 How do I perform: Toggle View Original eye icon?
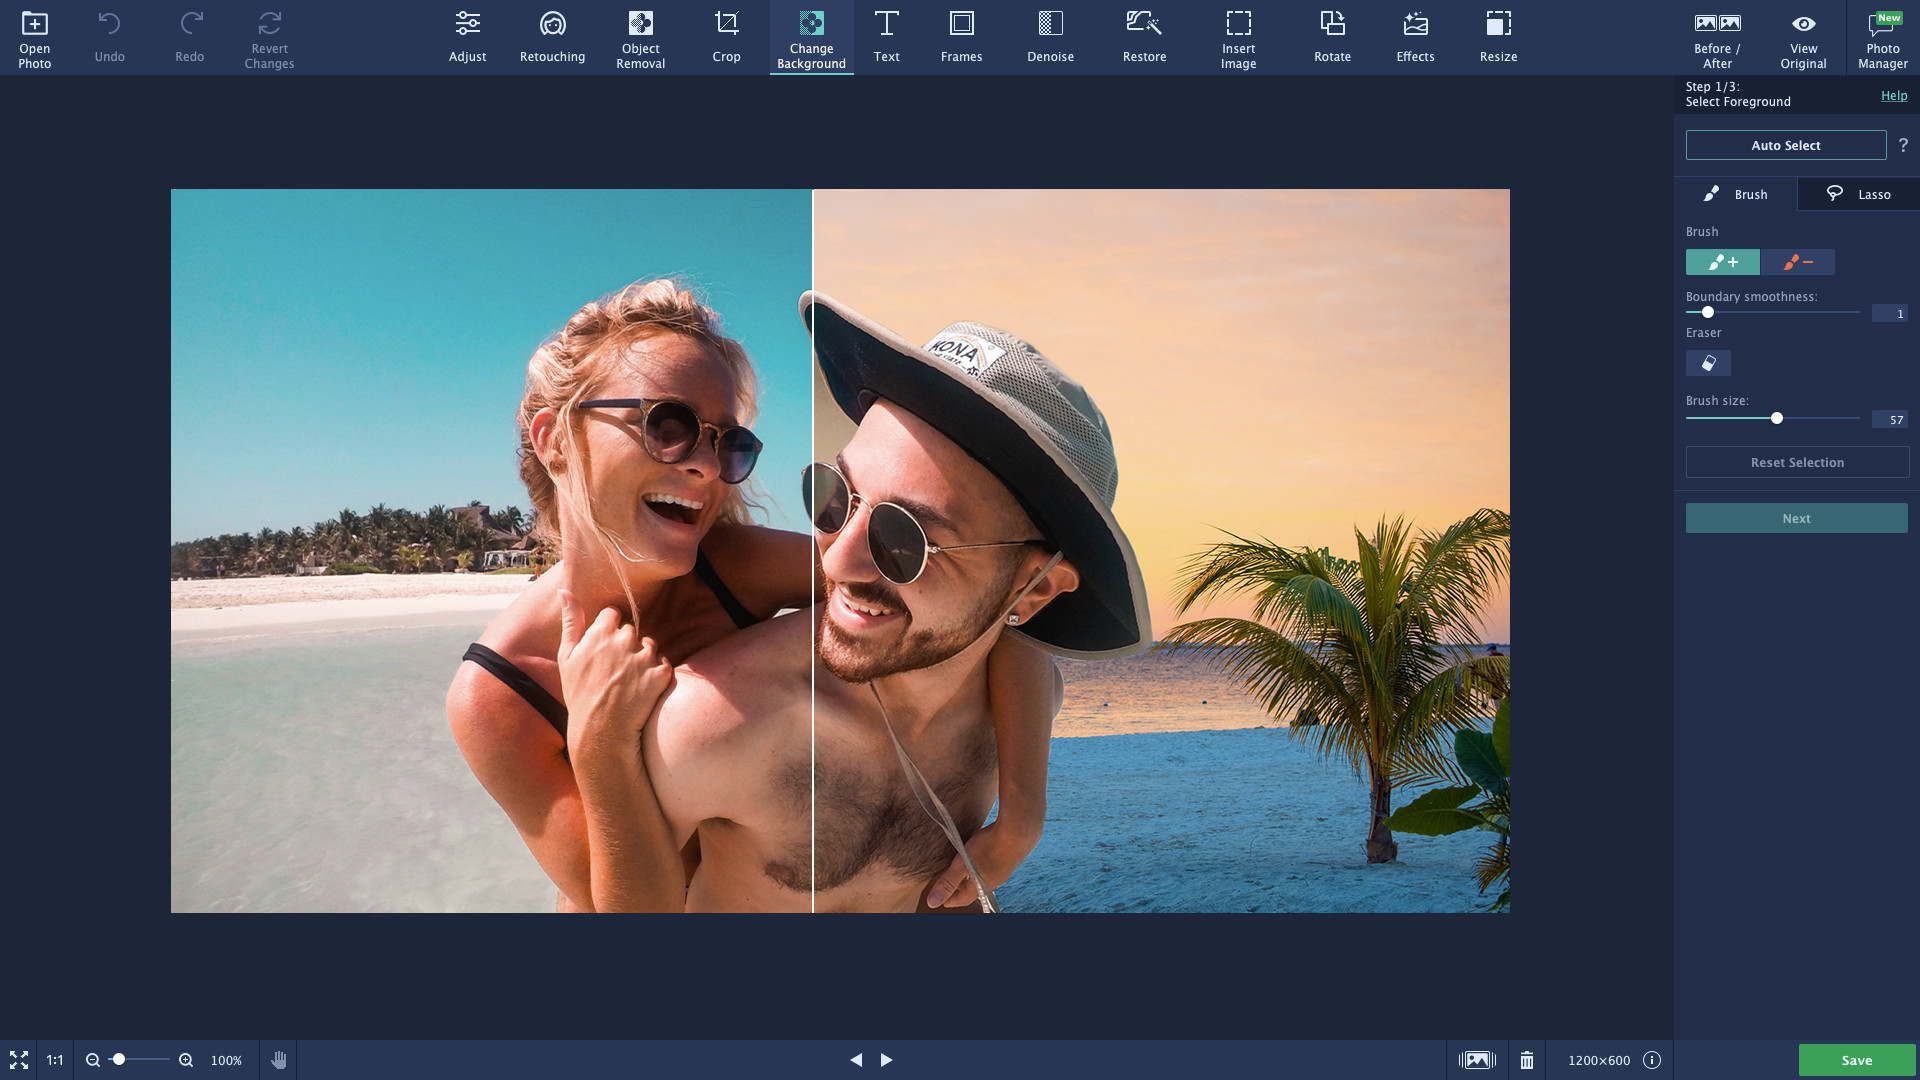click(1803, 38)
